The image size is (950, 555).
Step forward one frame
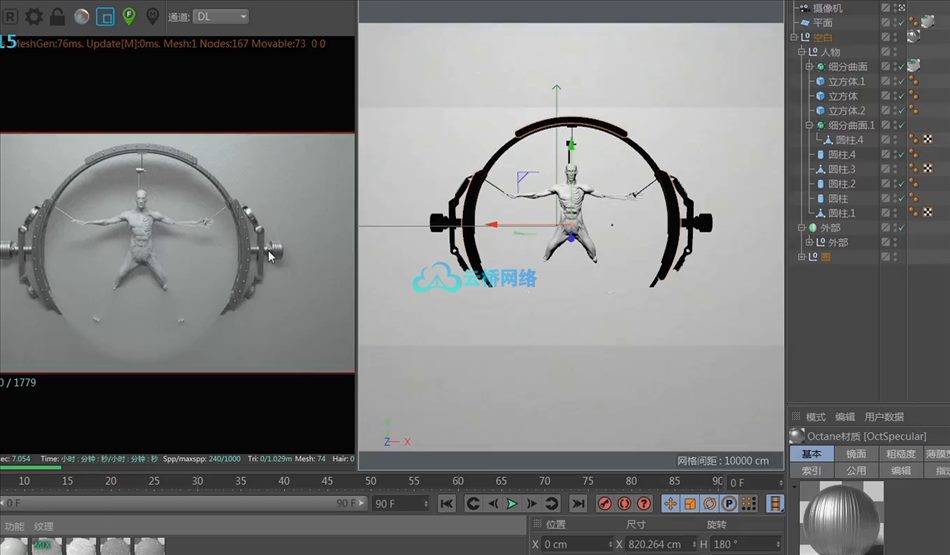531,503
